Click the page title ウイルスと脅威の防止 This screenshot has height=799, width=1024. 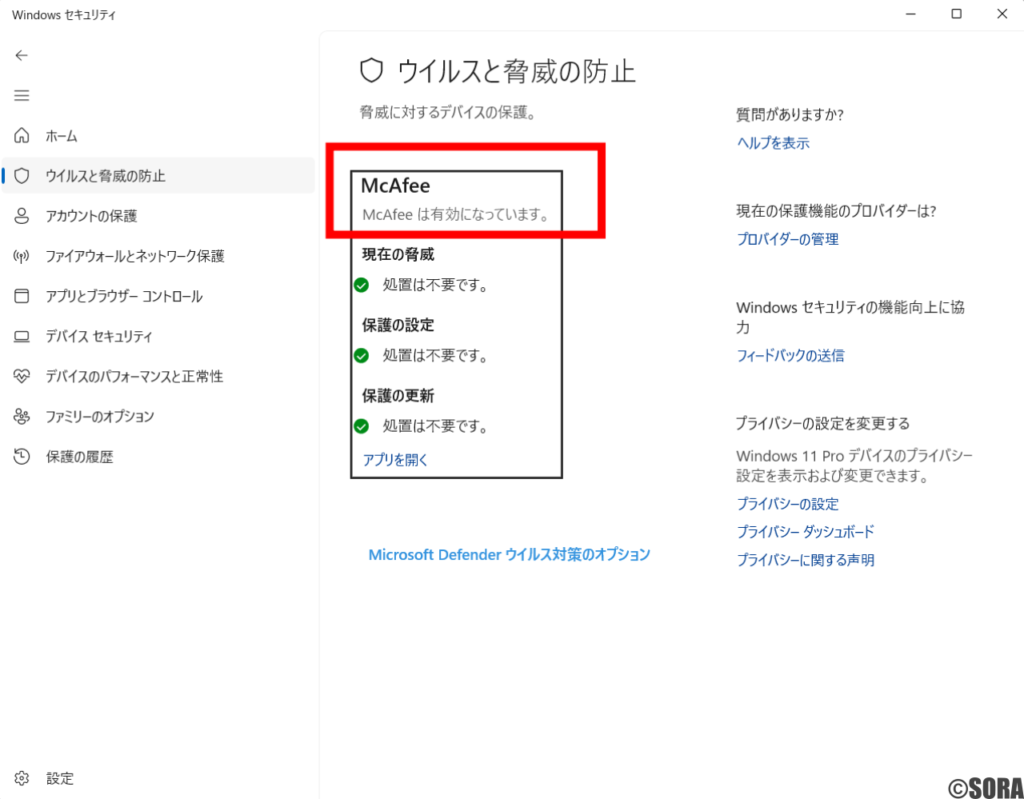pos(516,71)
